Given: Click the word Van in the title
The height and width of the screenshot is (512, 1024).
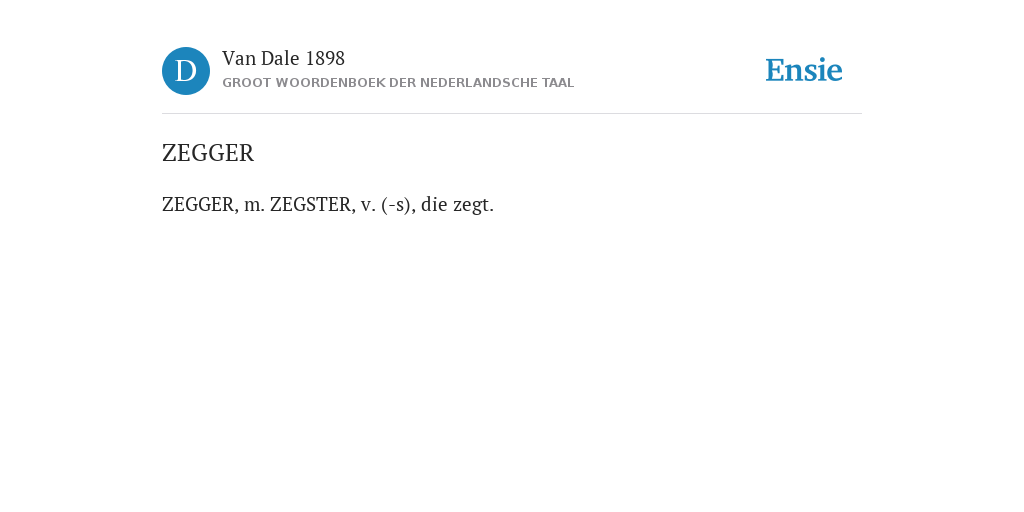Looking at the screenshot, I should point(238,59).
